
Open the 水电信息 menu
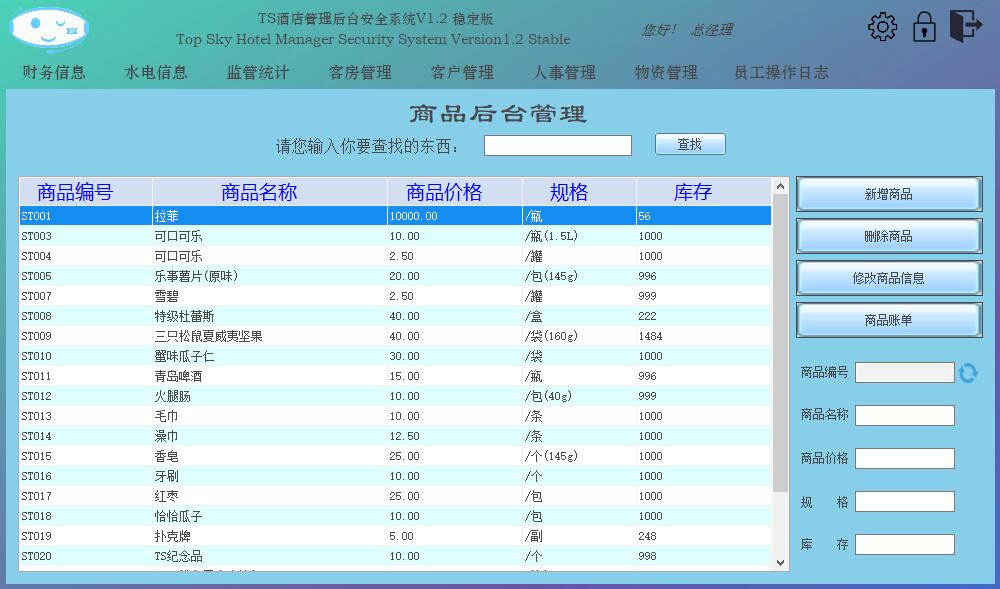click(x=156, y=71)
